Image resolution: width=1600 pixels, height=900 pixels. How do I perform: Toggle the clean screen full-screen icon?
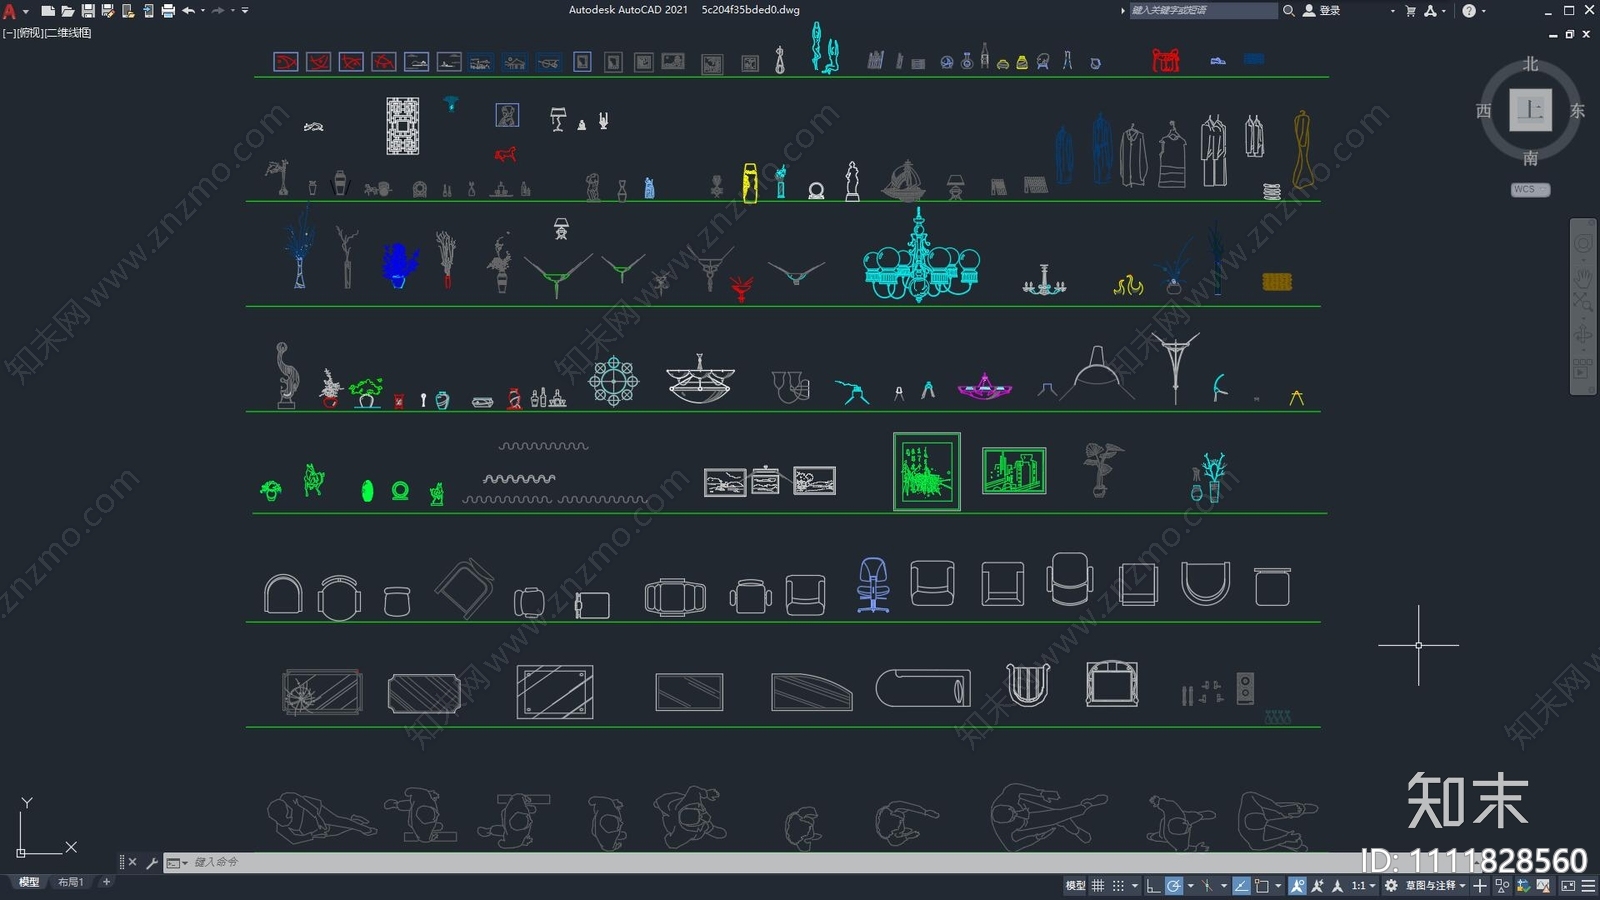pyautogui.click(x=1568, y=886)
